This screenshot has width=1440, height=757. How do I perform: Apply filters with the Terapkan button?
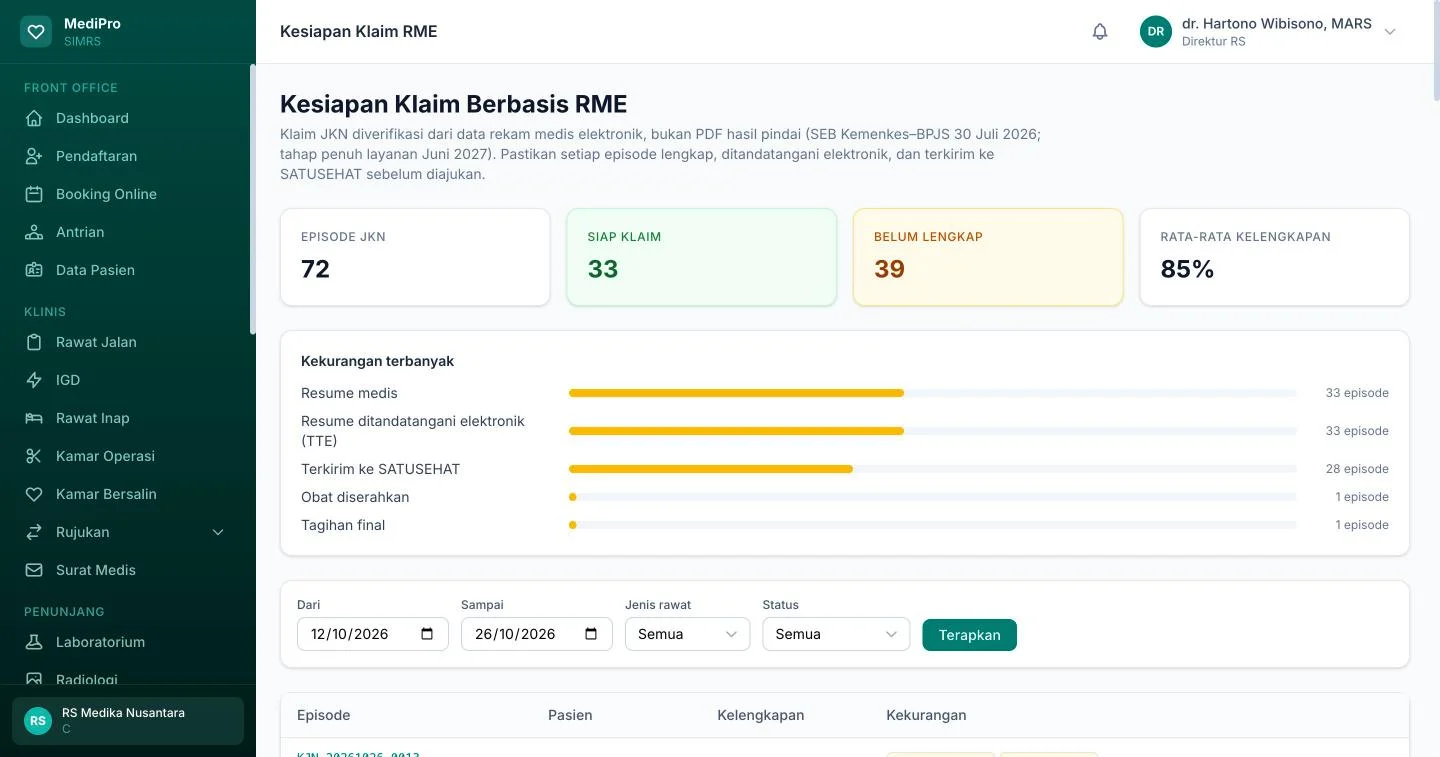coord(969,635)
